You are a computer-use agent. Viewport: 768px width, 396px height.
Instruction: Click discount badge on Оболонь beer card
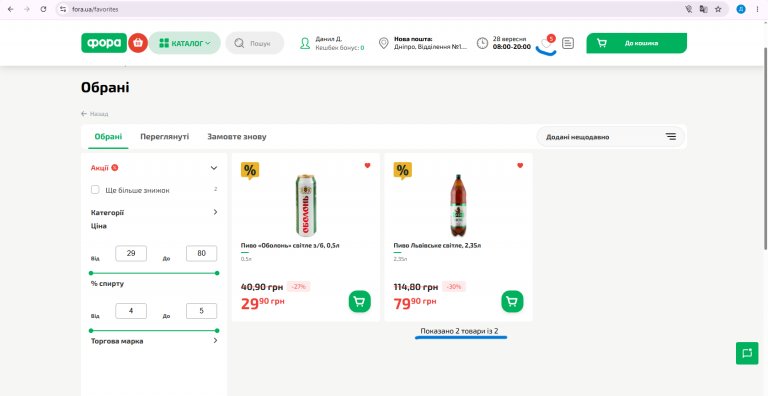tap(250, 171)
